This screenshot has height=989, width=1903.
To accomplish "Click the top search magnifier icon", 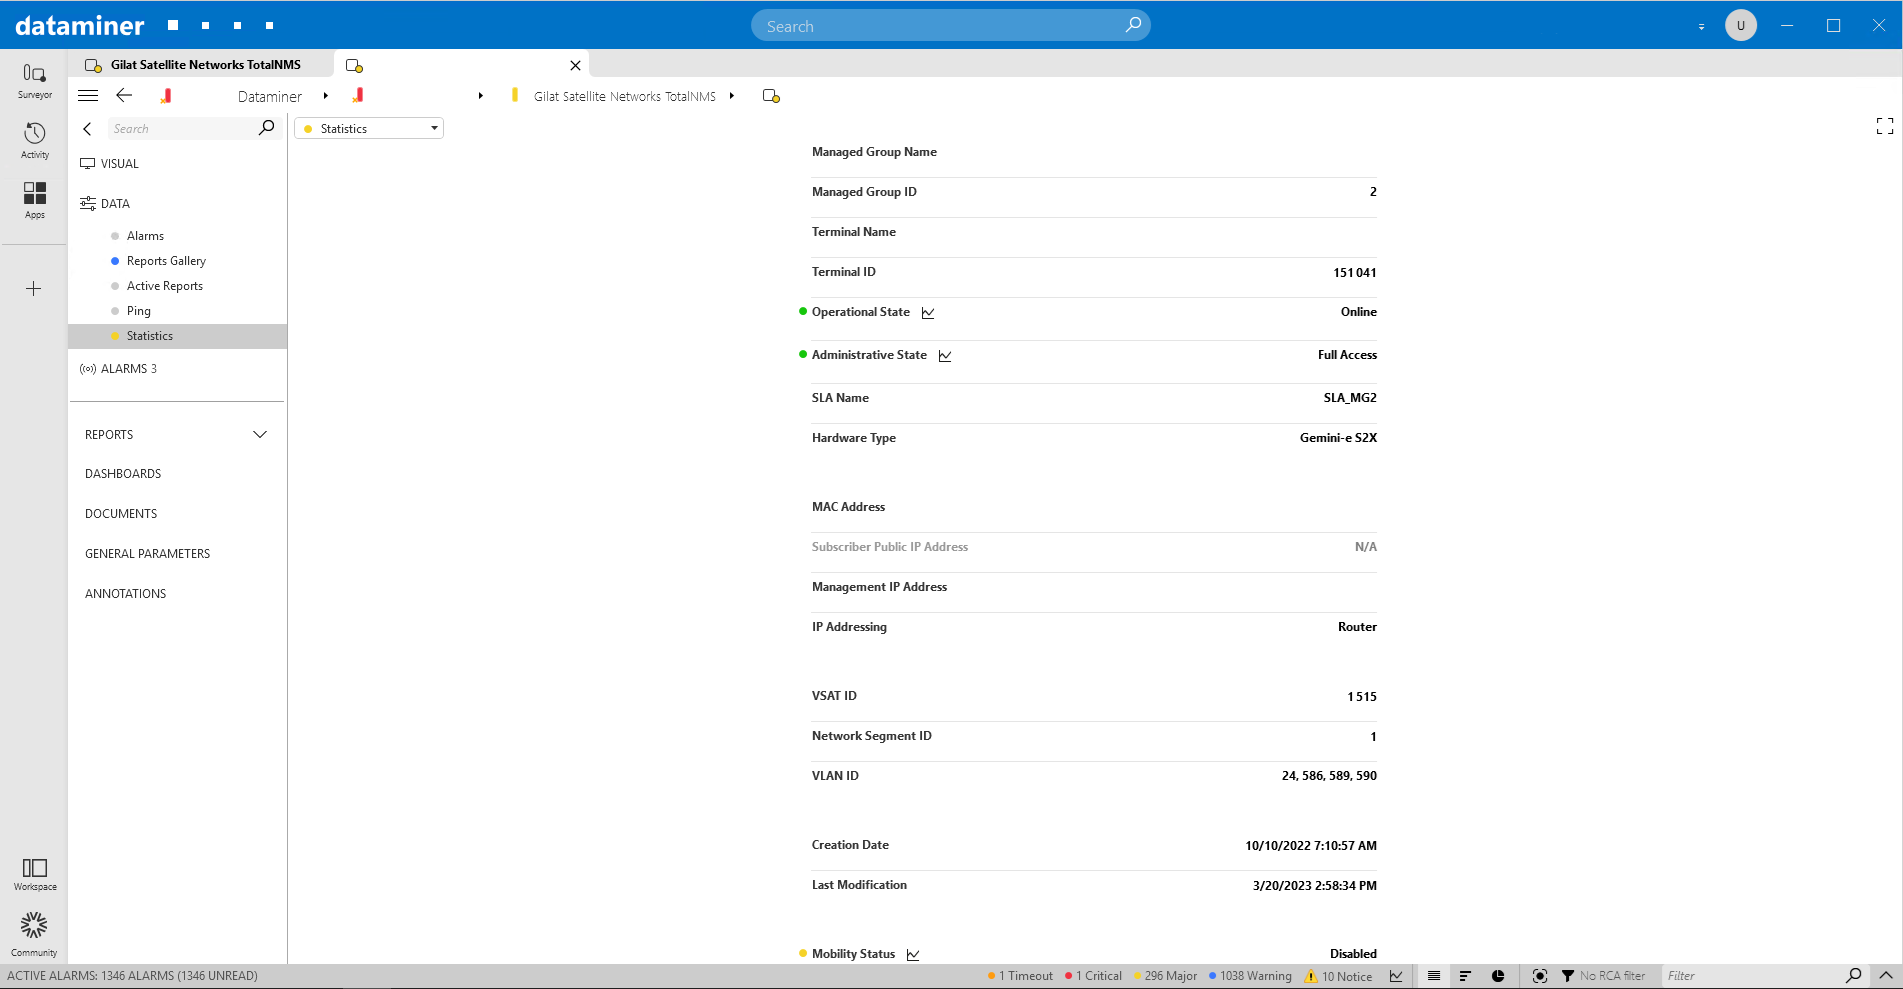I will point(1133,25).
